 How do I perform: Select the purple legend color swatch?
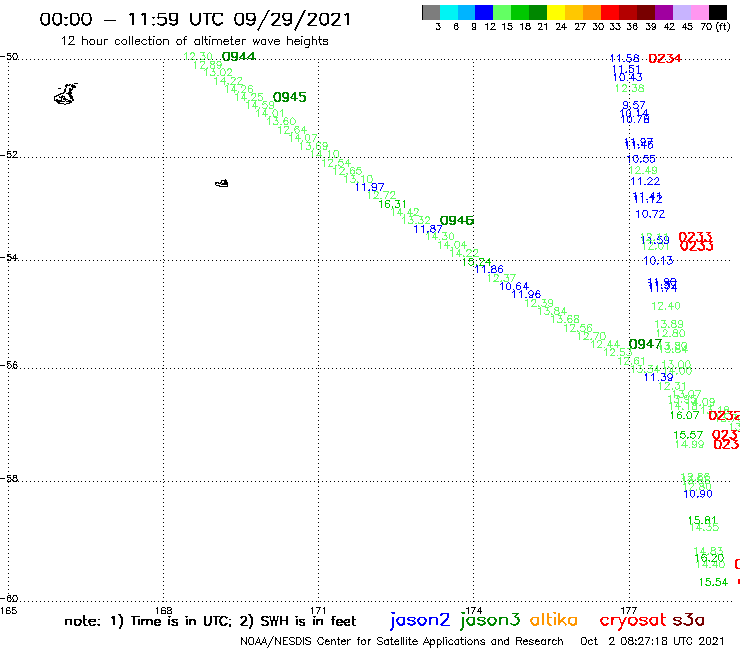coord(664,12)
